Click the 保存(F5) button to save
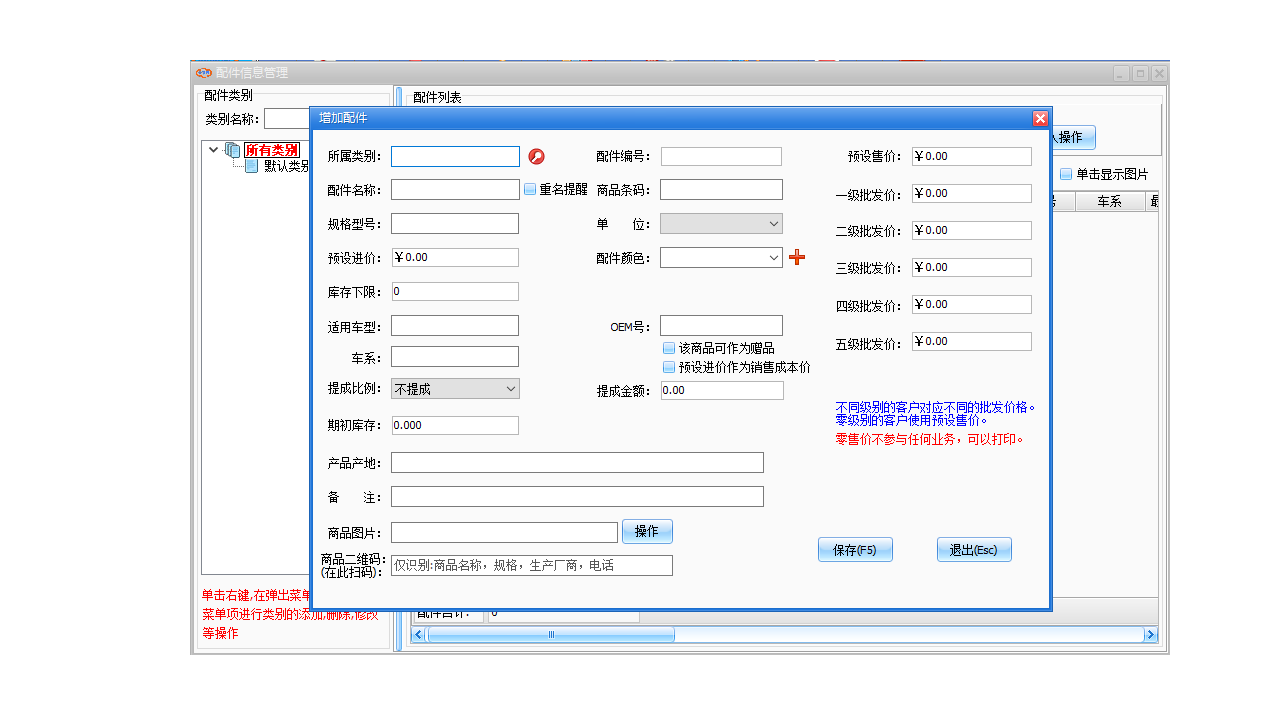Image resolution: width=1280 pixels, height=720 pixels. click(855, 549)
